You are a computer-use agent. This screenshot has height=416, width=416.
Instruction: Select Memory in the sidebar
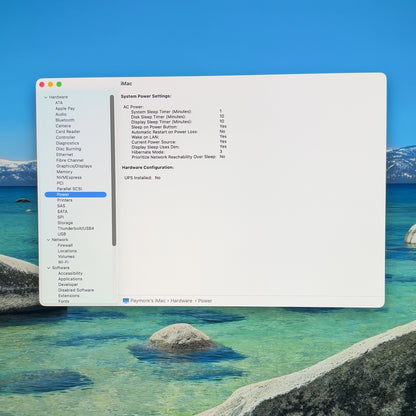pos(64,172)
